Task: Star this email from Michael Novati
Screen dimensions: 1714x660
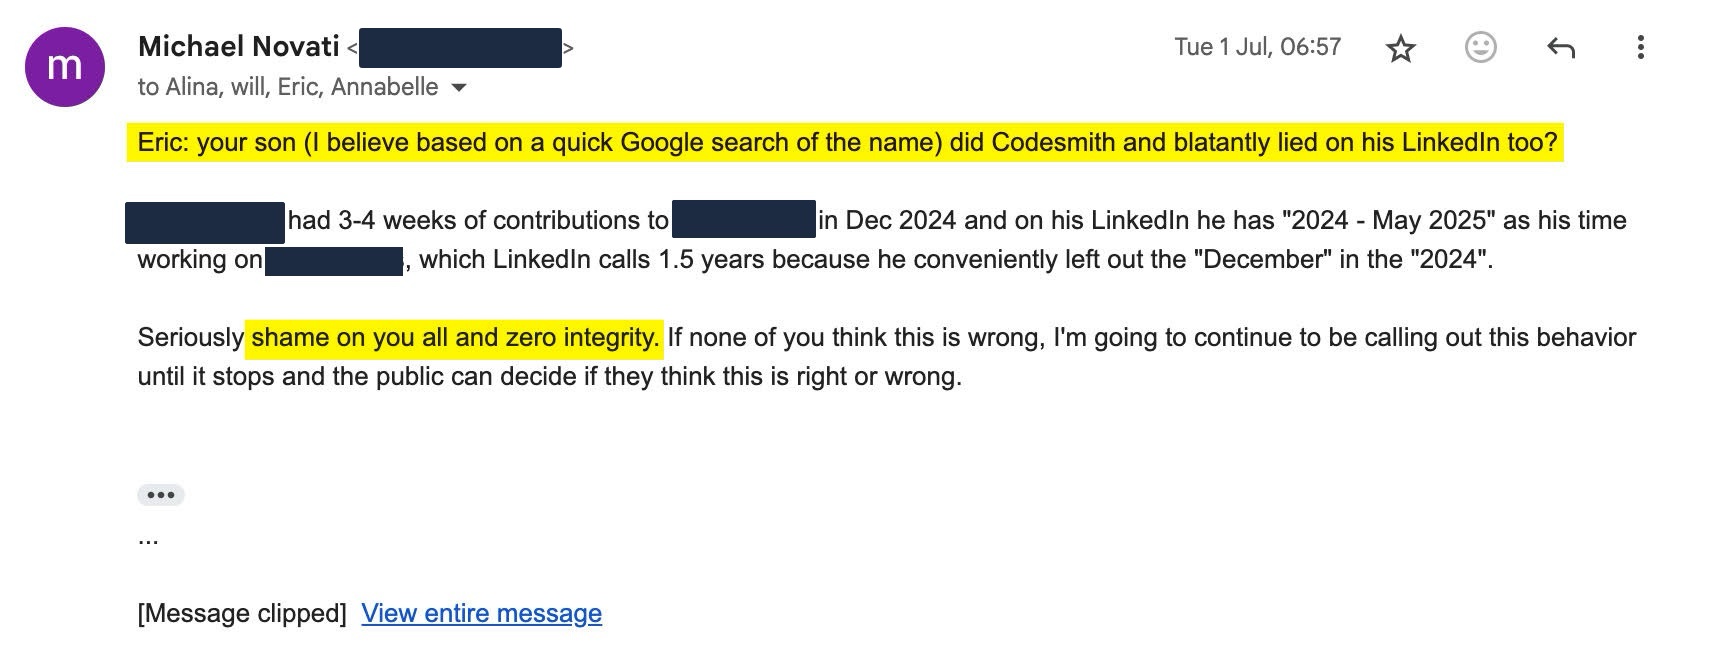Action: pyautogui.click(x=1401, y=48)
